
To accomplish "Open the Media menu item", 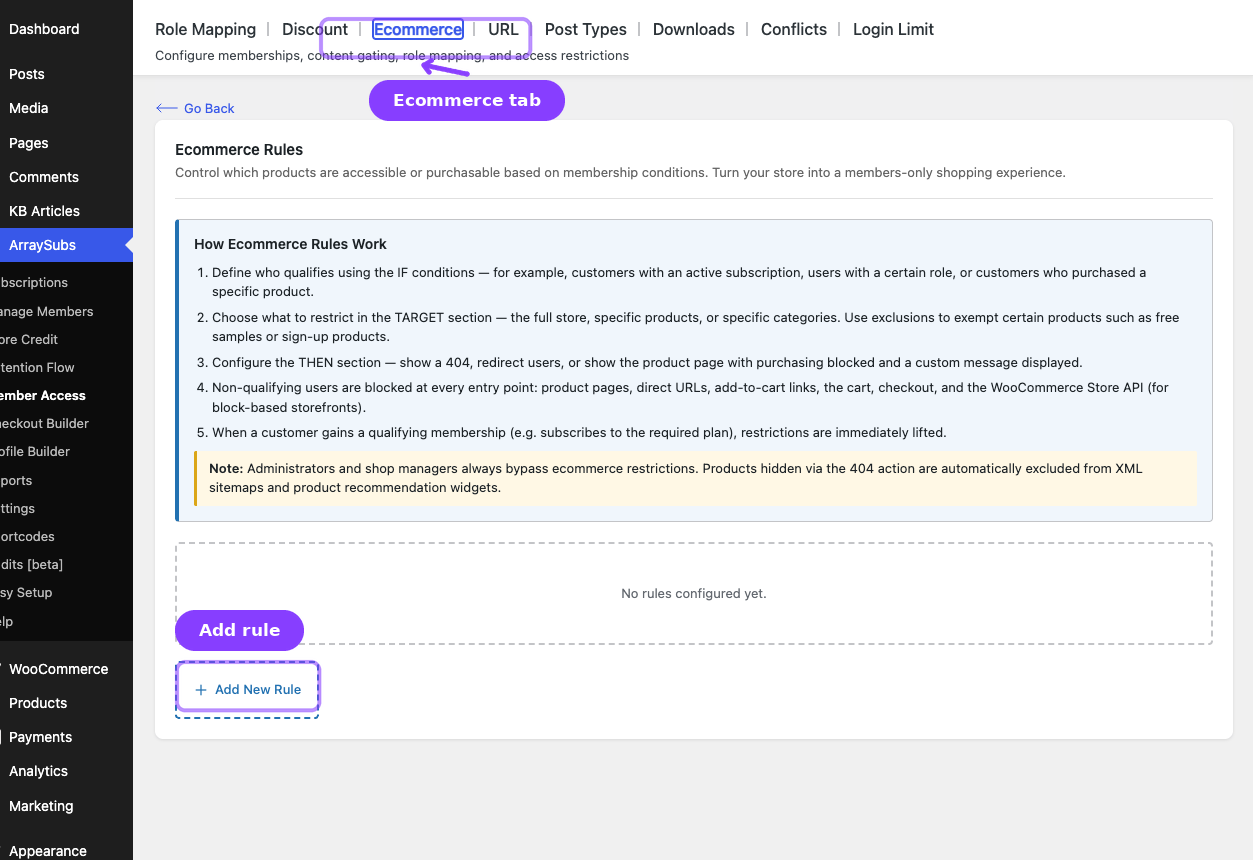I will 66,108.
